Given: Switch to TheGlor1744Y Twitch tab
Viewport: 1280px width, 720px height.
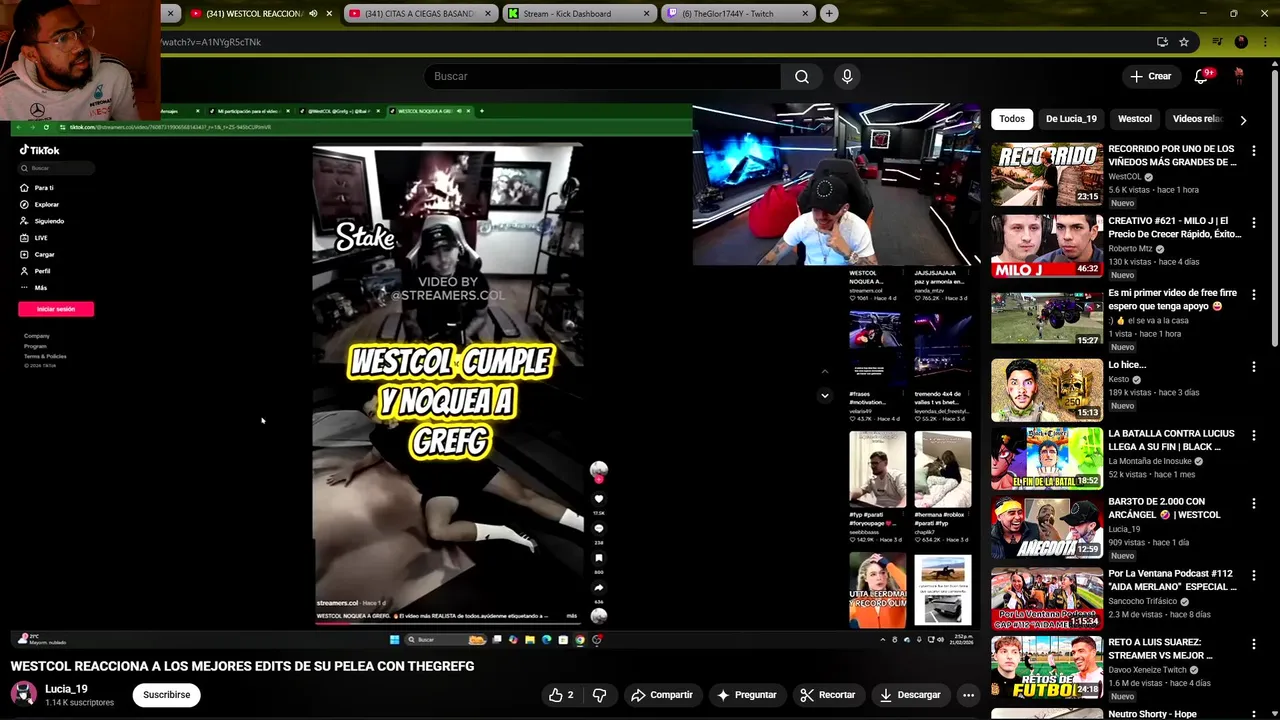Looking at the screenshot, I should [736, 14].
